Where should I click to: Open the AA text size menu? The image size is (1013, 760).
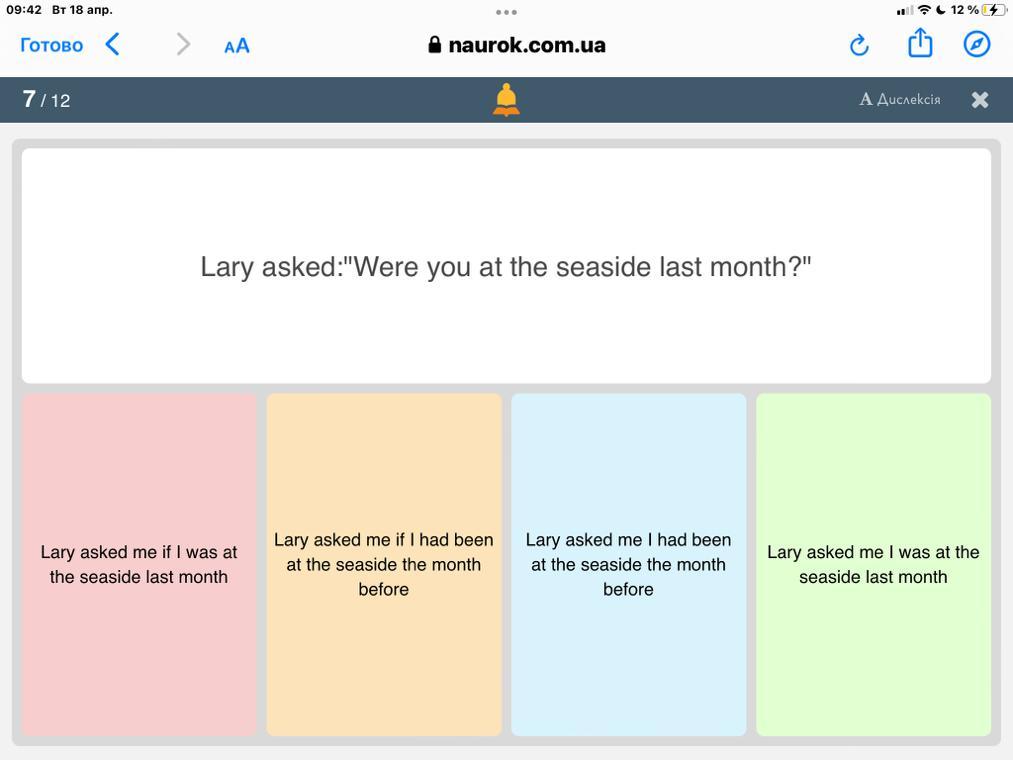[x=237, y=45]
